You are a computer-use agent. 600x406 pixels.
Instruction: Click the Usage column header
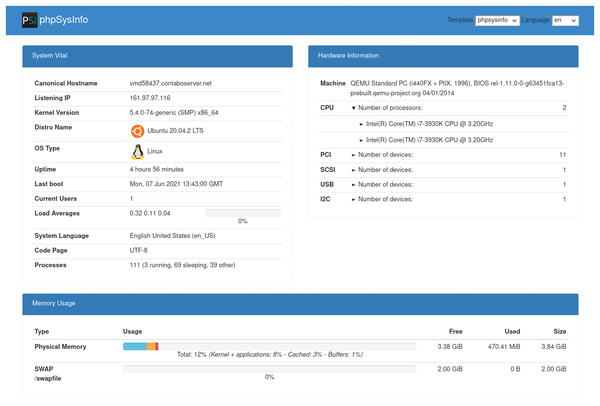pos(132,332)
